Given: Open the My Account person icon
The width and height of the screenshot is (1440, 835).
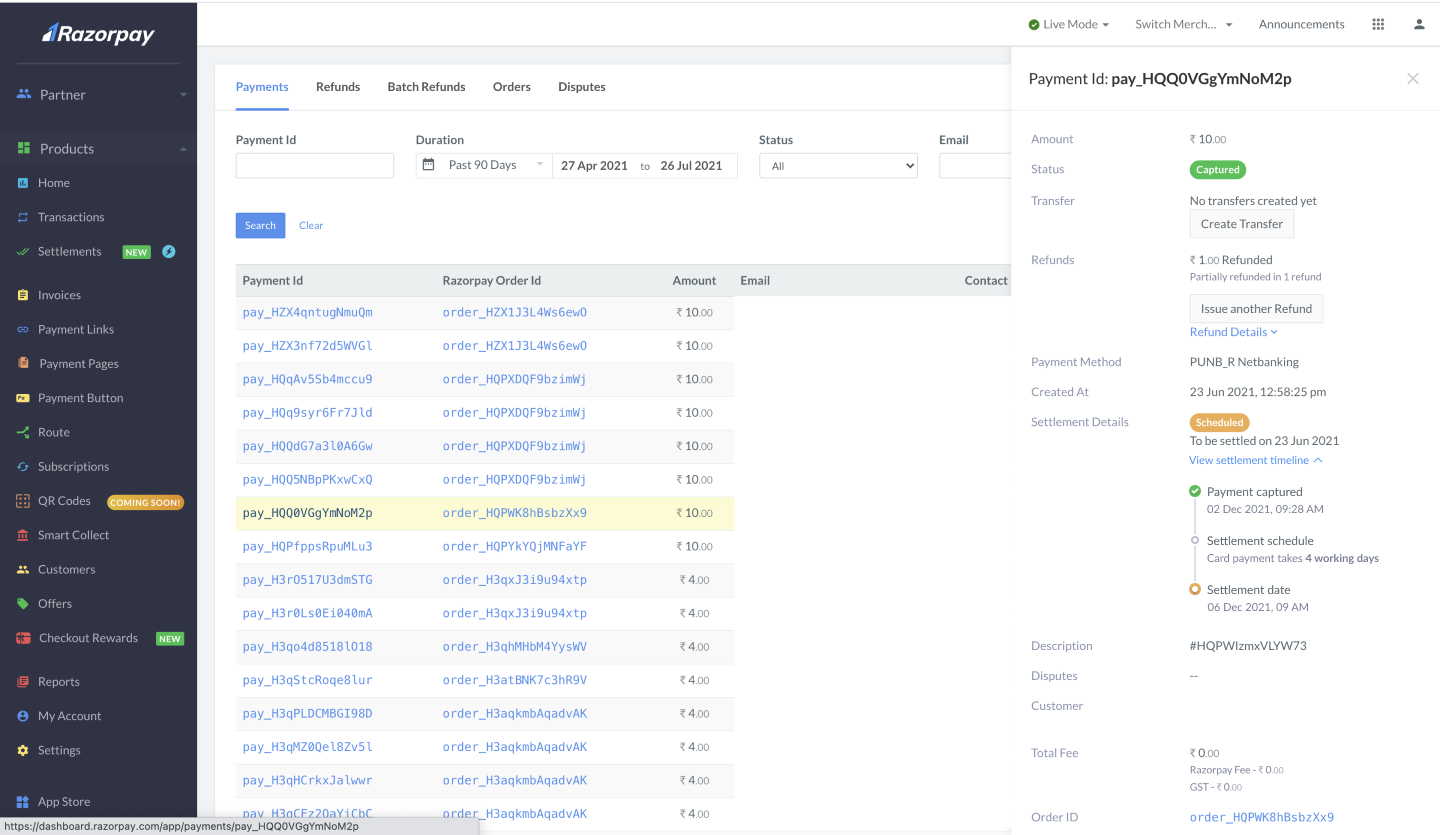Looking at the screenshot, I should click(x=23, y=716).
